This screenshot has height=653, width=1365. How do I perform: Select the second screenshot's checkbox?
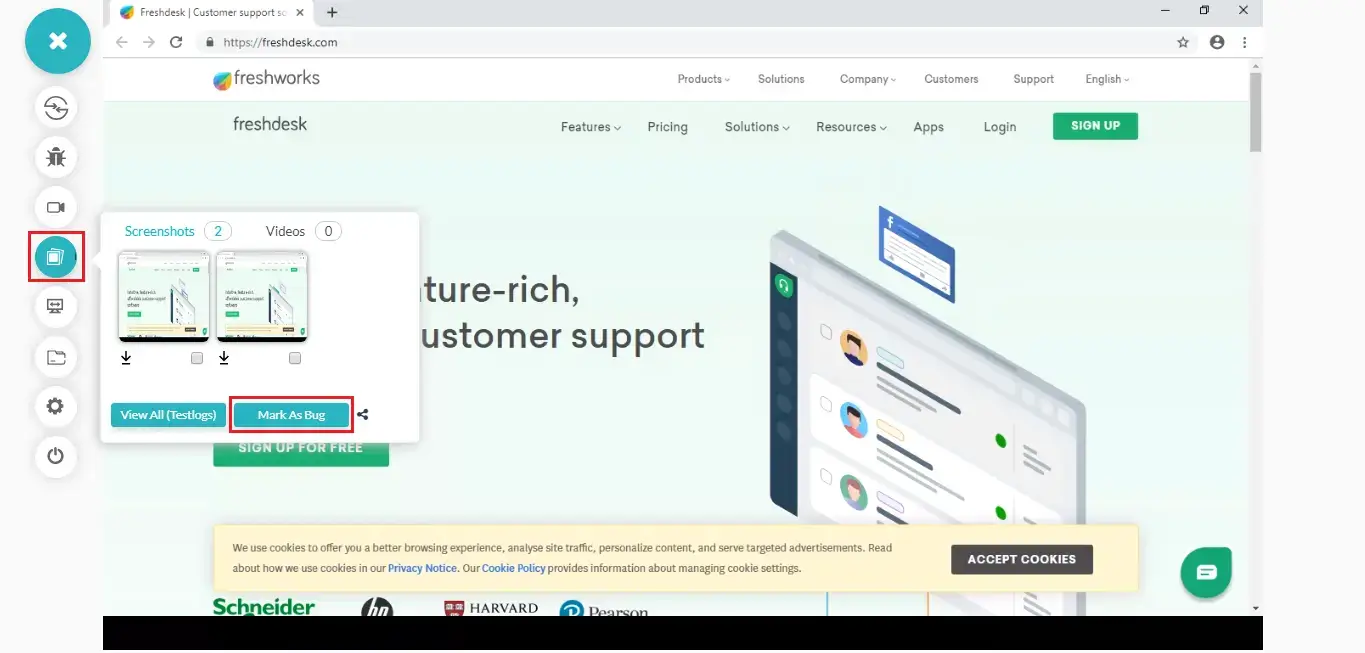pyautogui.click(x=295, y=358)
